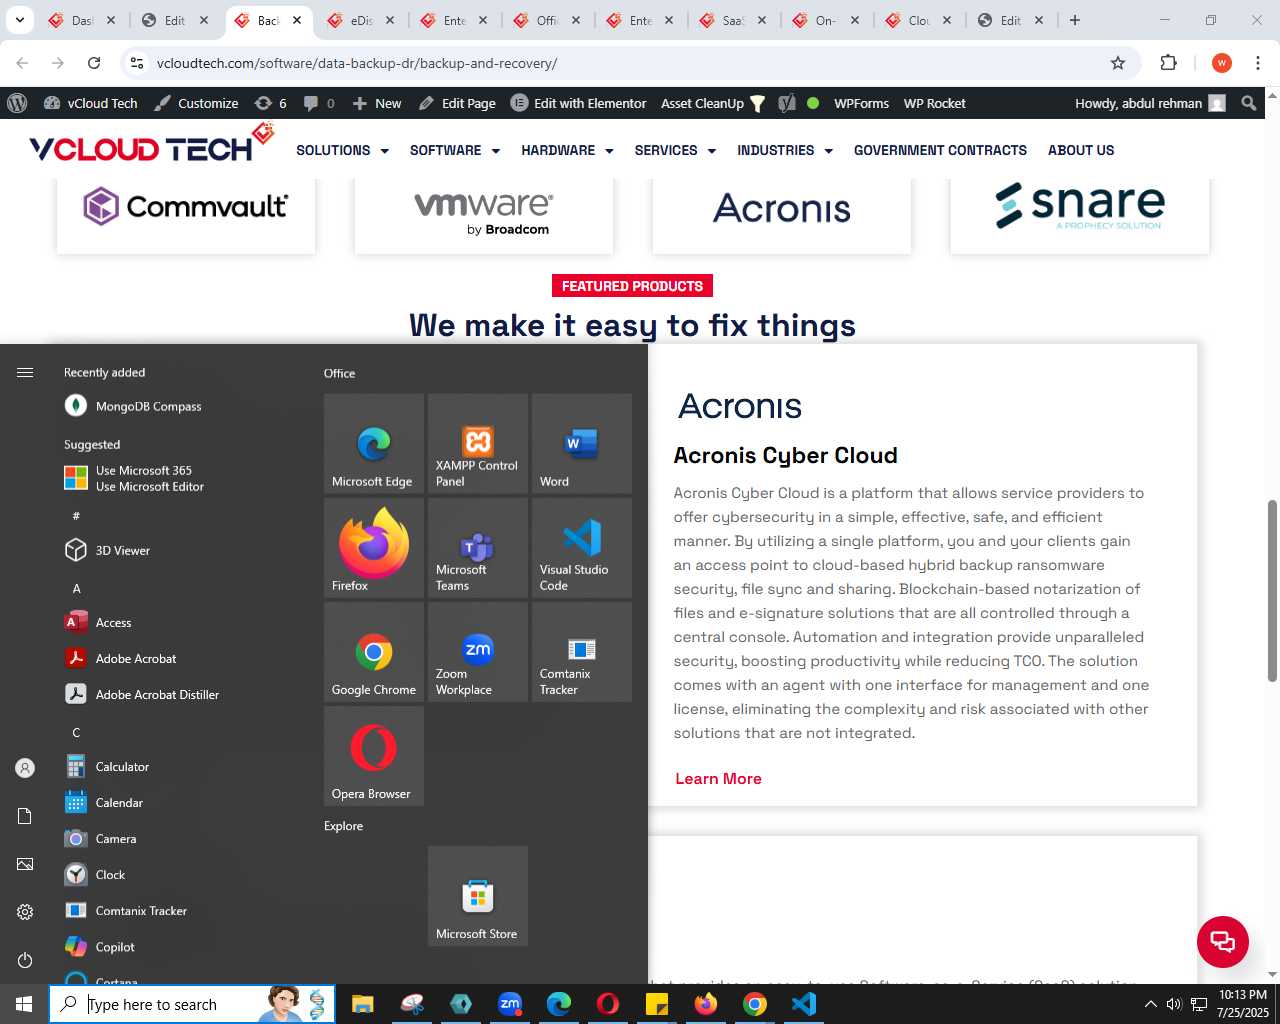Open Copilot from the app list

[180, 946]
